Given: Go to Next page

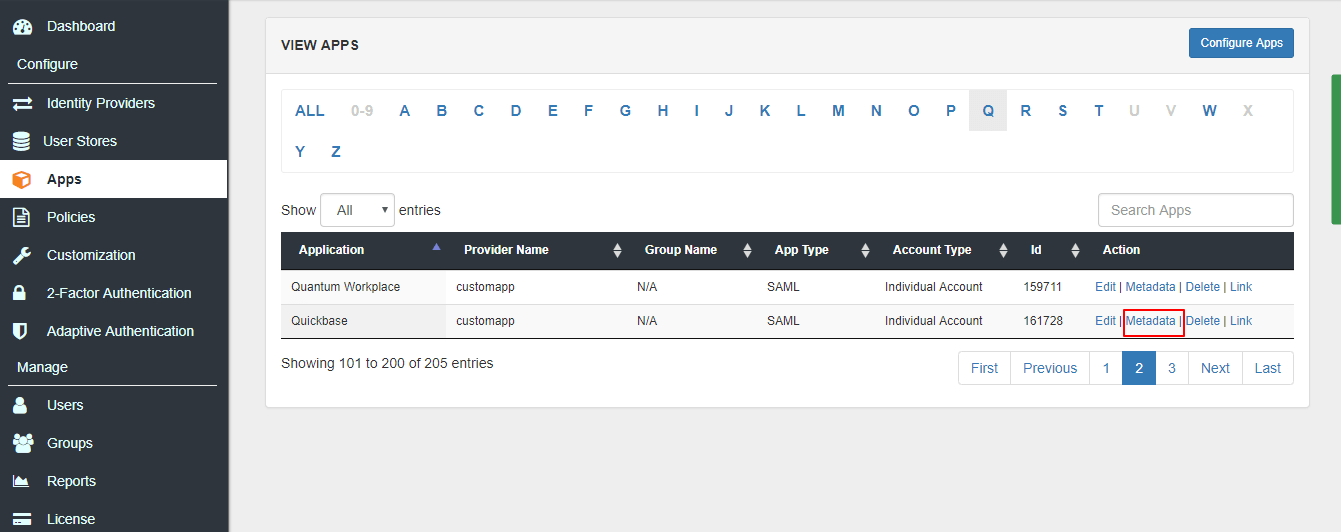Looking at the screenshot, I should [1215, 368].
